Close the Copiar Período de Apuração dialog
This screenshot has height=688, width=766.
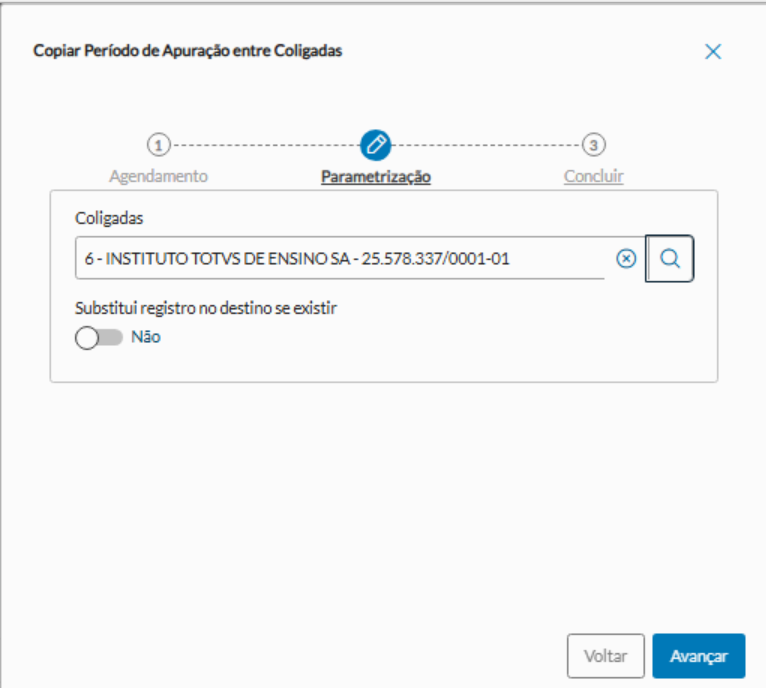coord(713,52)
